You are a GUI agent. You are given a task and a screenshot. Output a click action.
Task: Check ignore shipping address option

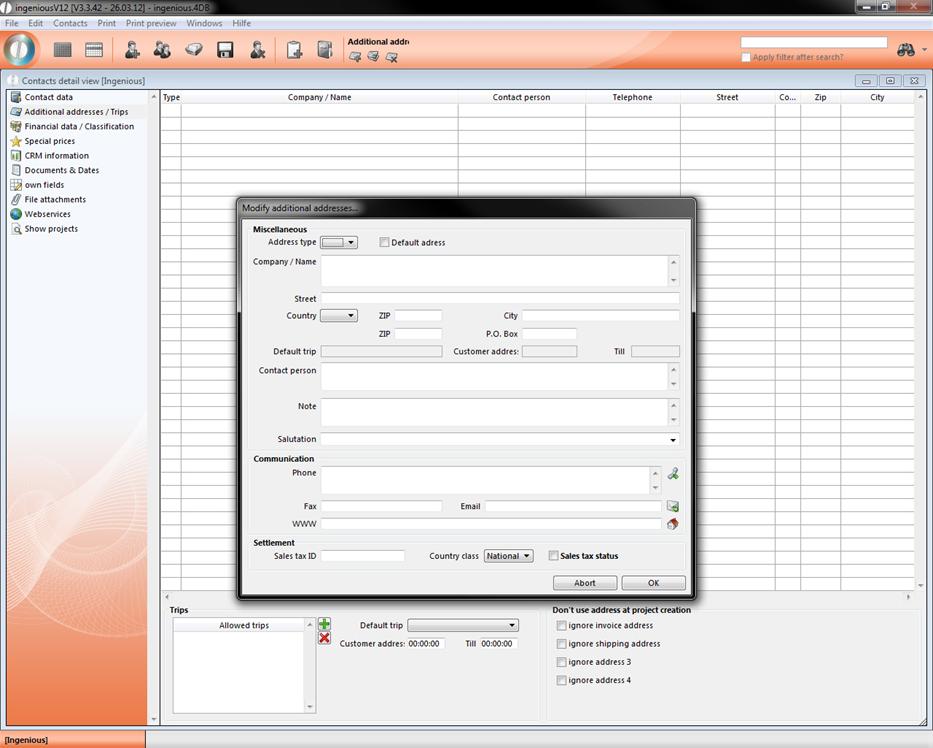pyautogui.click(x=562, y=644)
